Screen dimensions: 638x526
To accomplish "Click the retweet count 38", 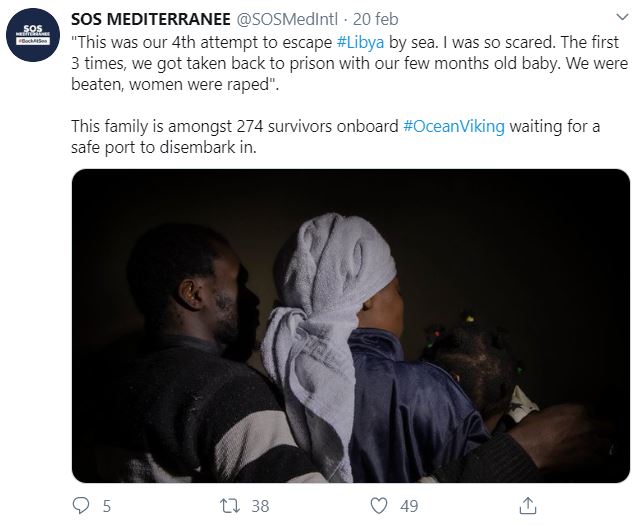I will [260, 506].
